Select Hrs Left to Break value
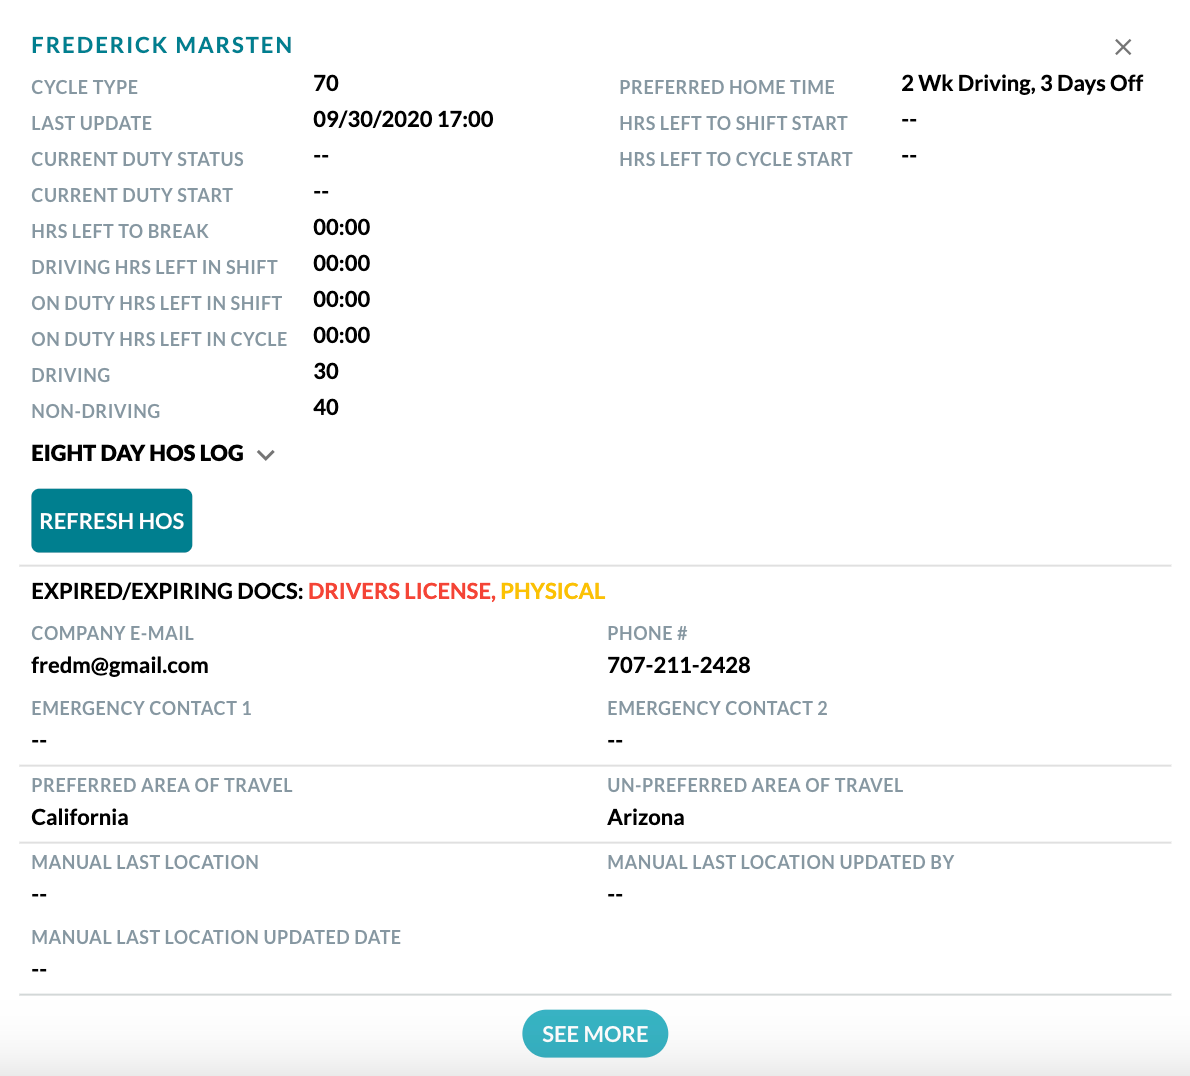 pyautogui.click(x=341, y=227)
